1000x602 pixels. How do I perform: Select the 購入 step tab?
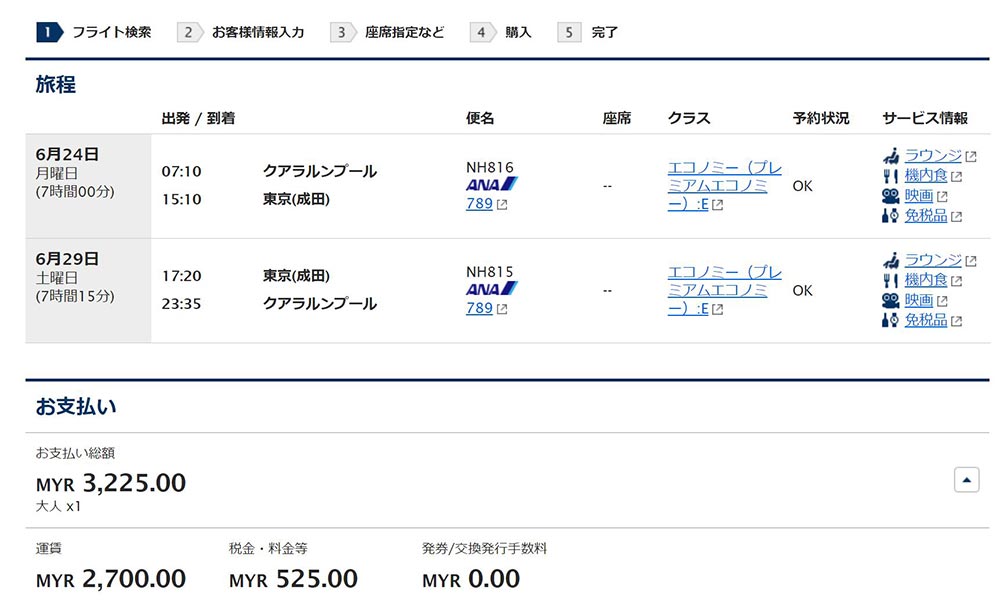[516, 31]
